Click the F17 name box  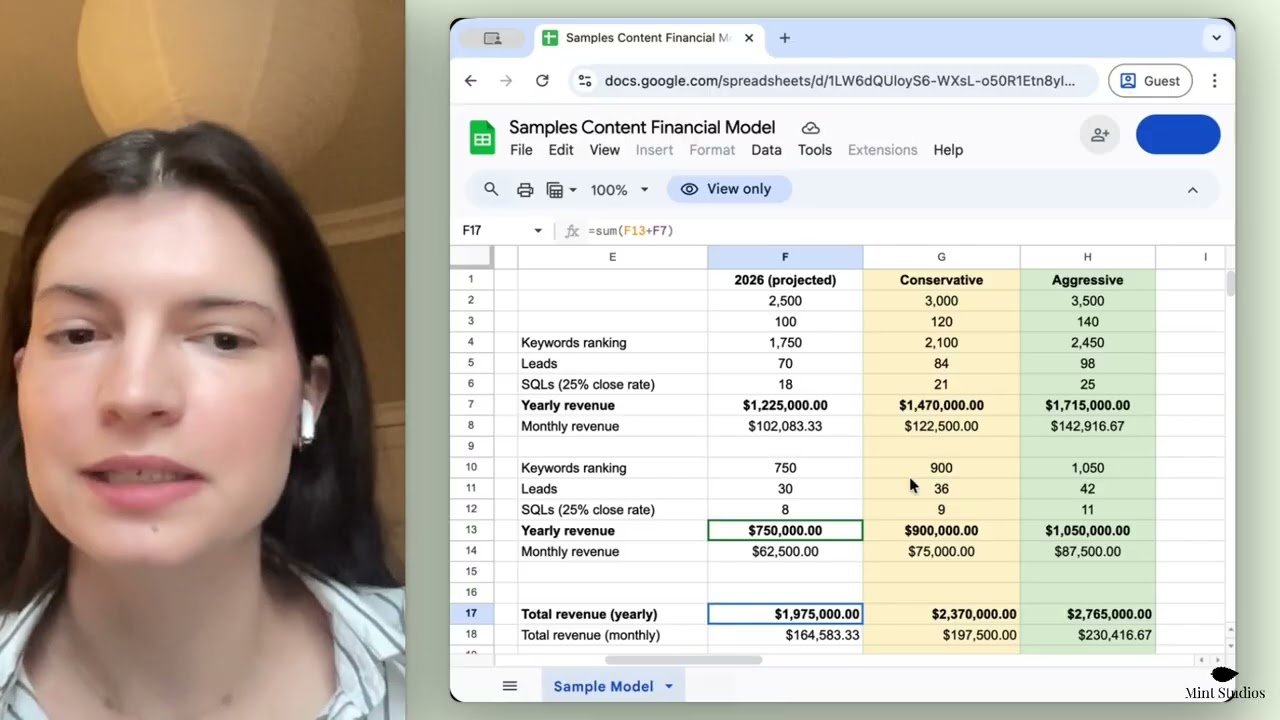[495, 230]
